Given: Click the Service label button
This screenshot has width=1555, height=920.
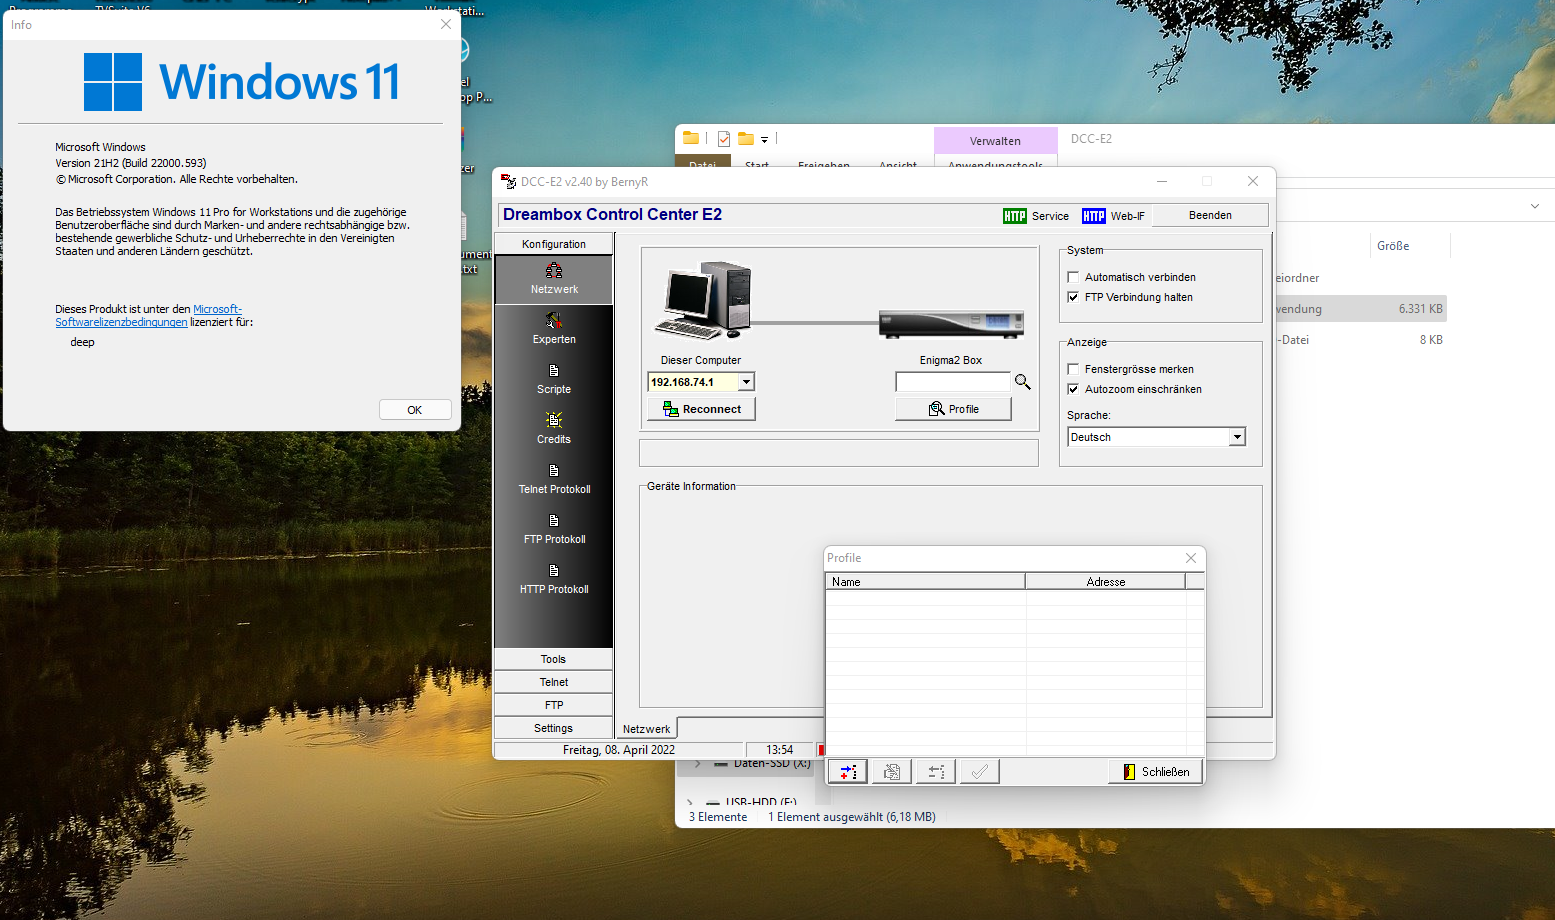Looking at the screenshot, I should pyautogui.click(x=1050, y=216).
